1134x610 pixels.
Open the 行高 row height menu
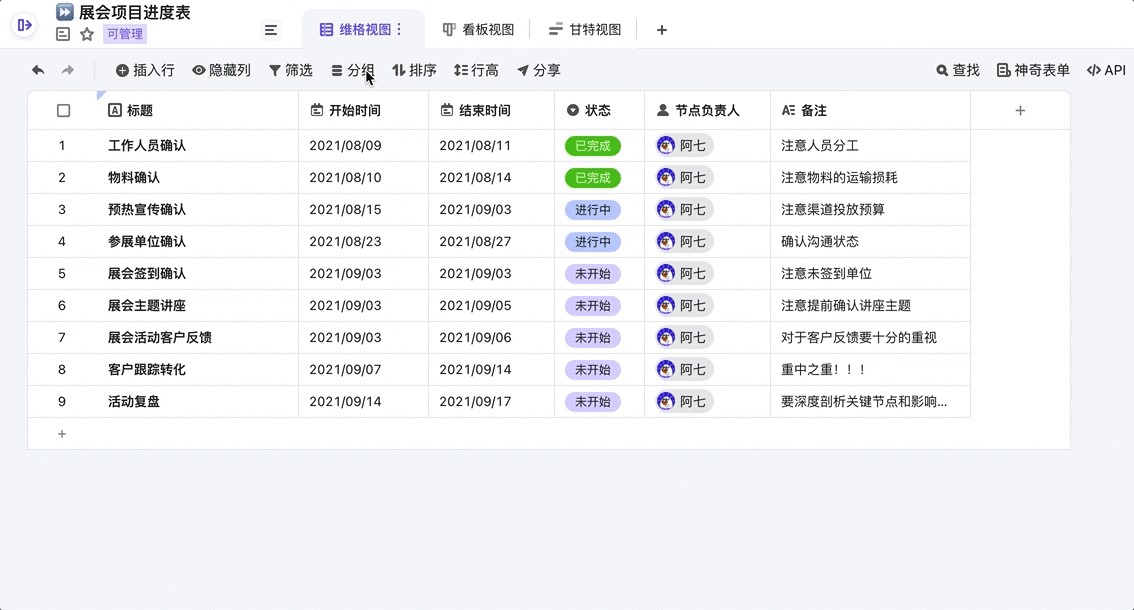[476, 70]
